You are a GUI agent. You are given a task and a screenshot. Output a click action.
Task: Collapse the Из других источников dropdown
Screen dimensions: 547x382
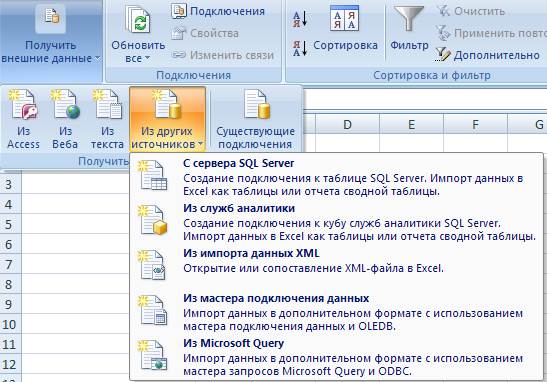pyautogui.click(x=167, y=119)
